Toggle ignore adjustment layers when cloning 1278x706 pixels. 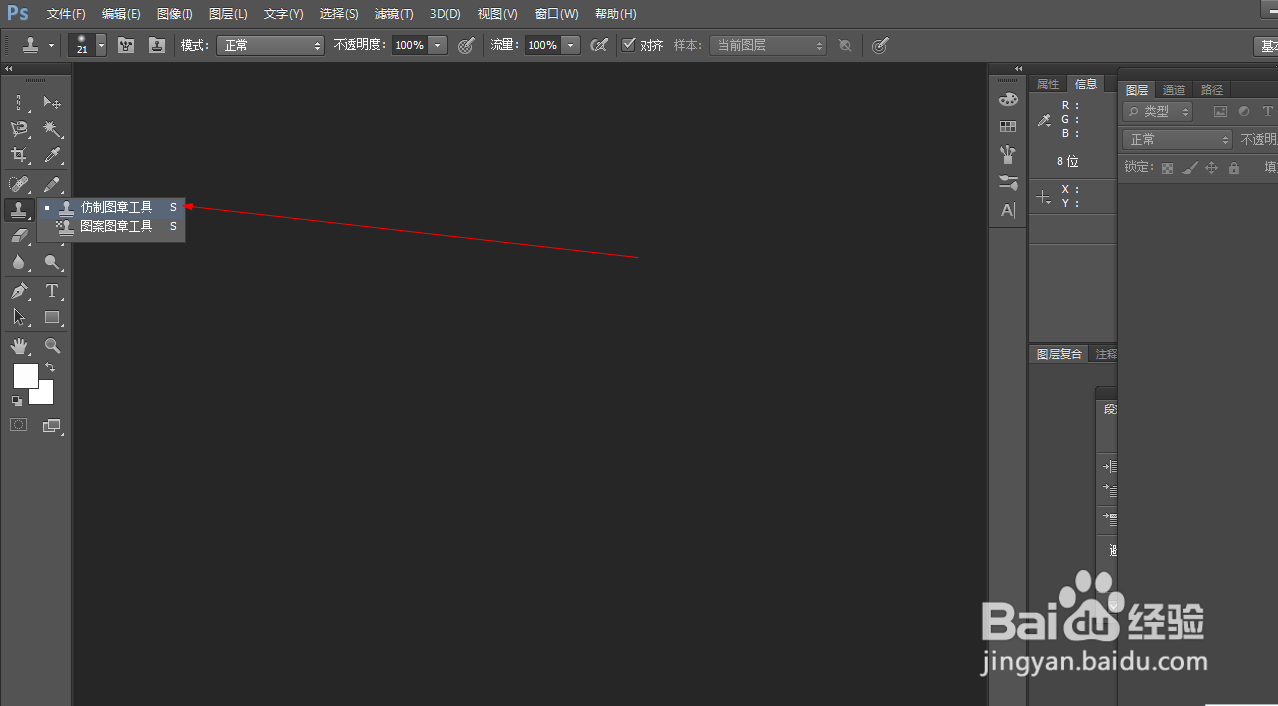click(845, 45)
